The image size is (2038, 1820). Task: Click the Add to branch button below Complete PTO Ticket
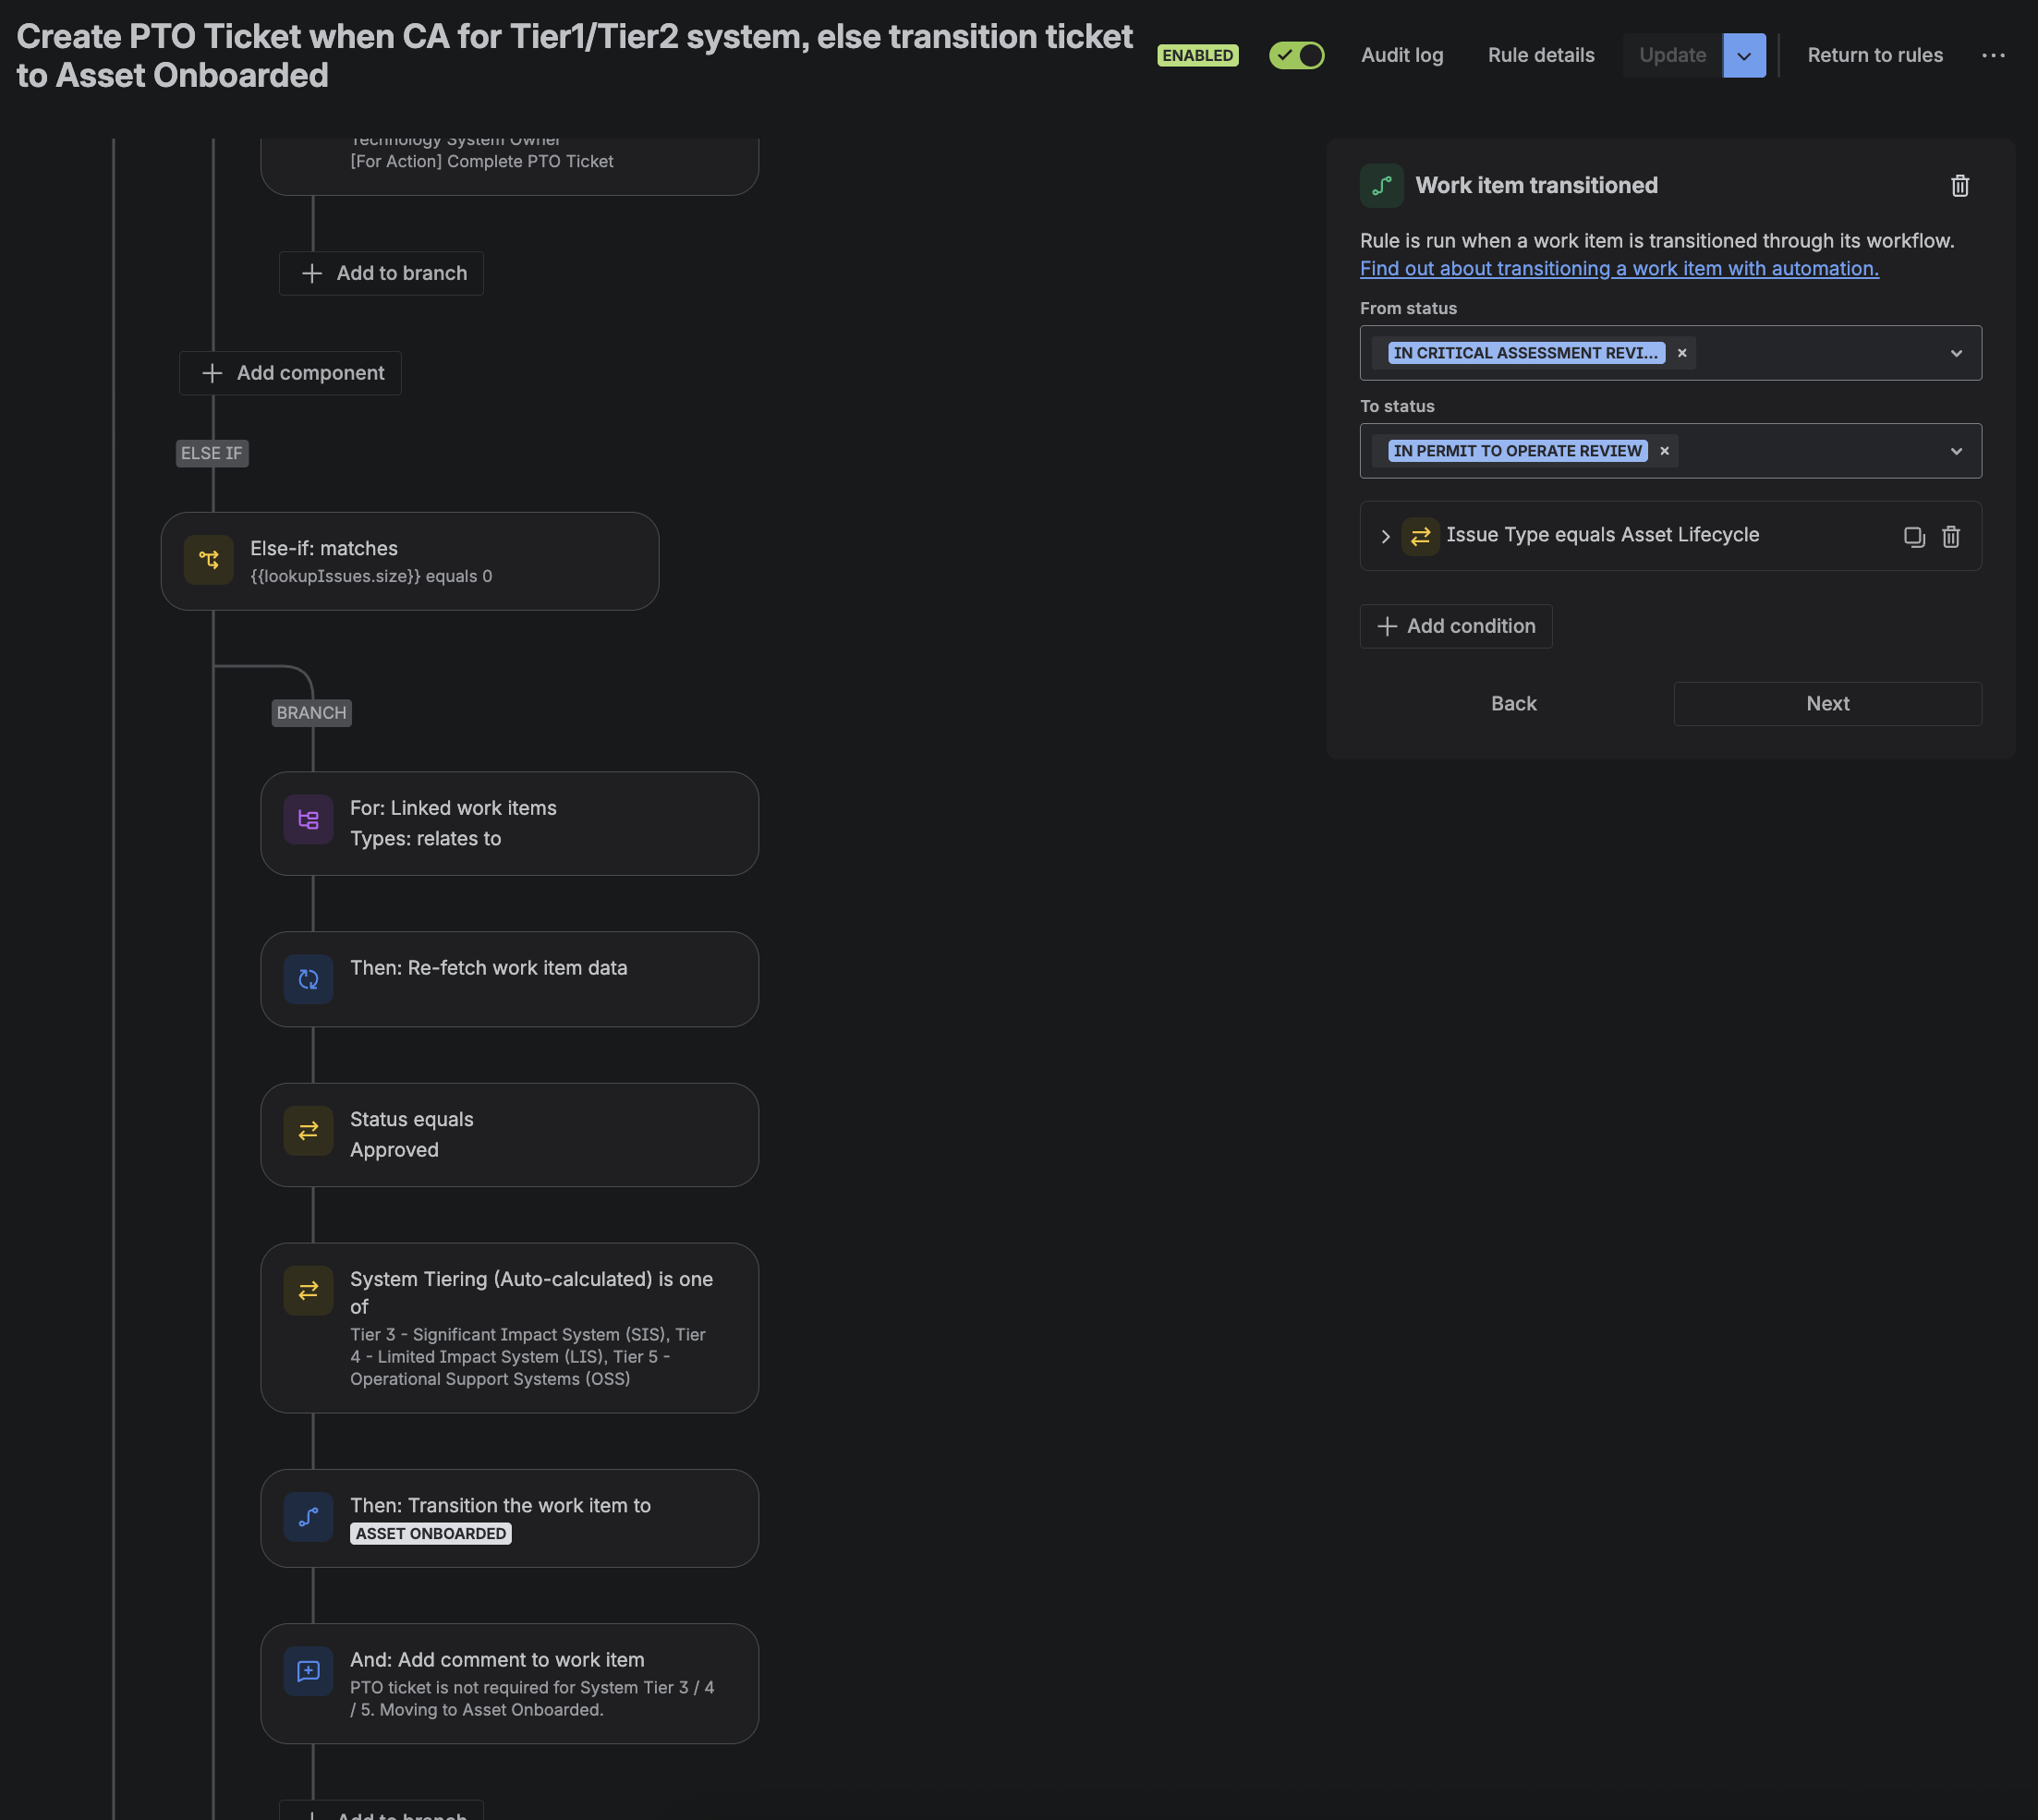(x=381, y=273)
